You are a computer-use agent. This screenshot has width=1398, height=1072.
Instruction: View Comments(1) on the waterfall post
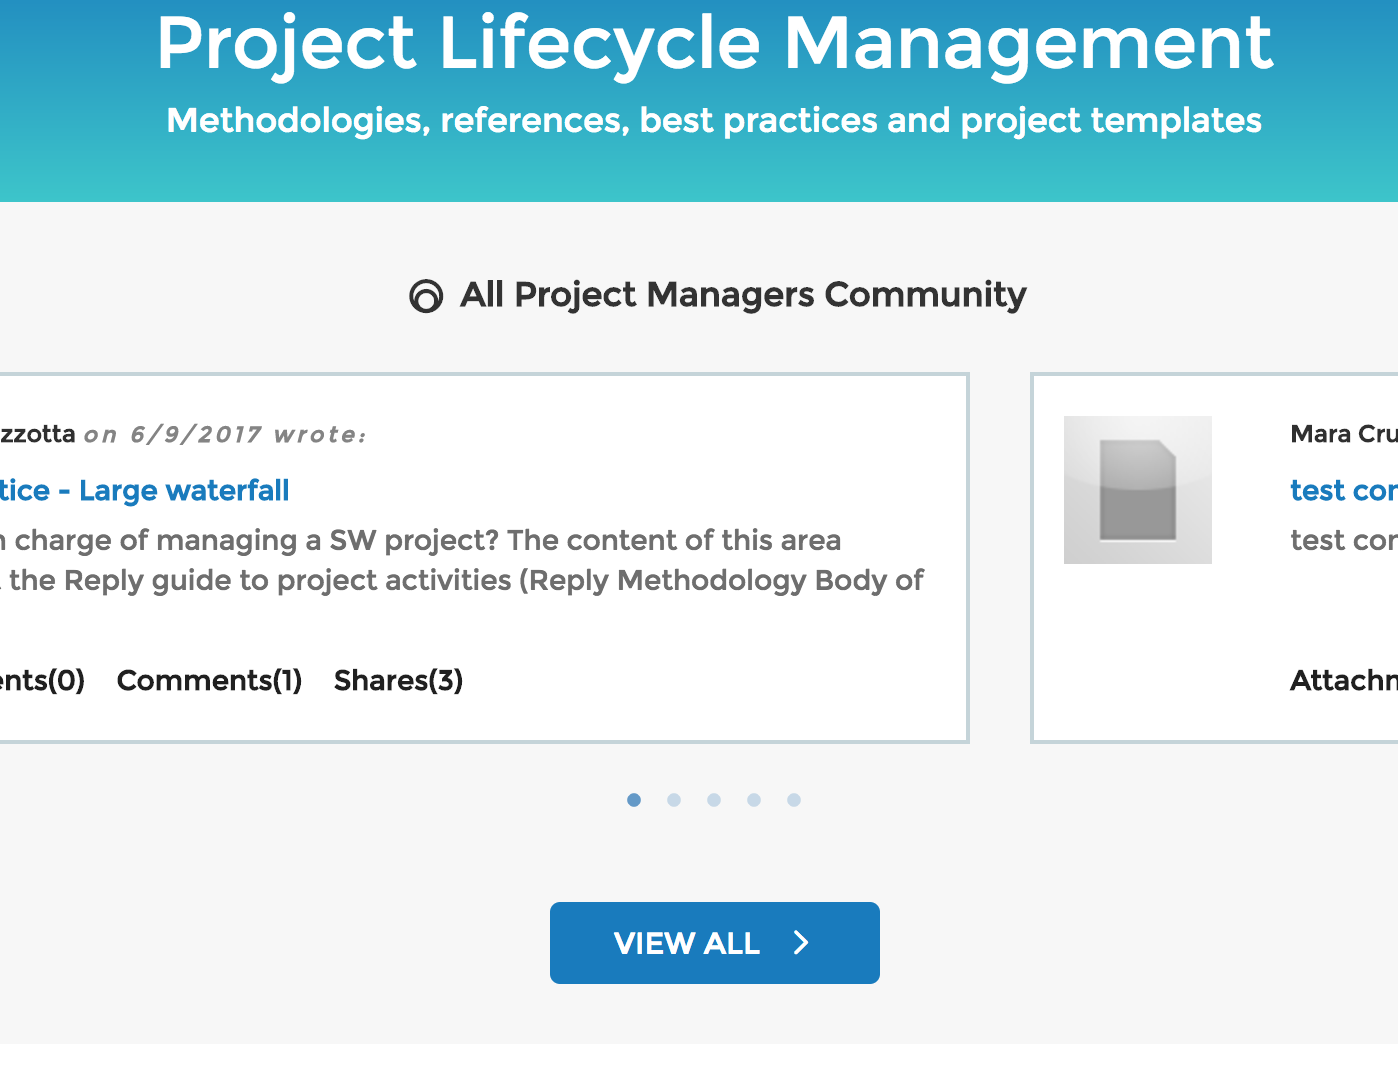point(209,681)
